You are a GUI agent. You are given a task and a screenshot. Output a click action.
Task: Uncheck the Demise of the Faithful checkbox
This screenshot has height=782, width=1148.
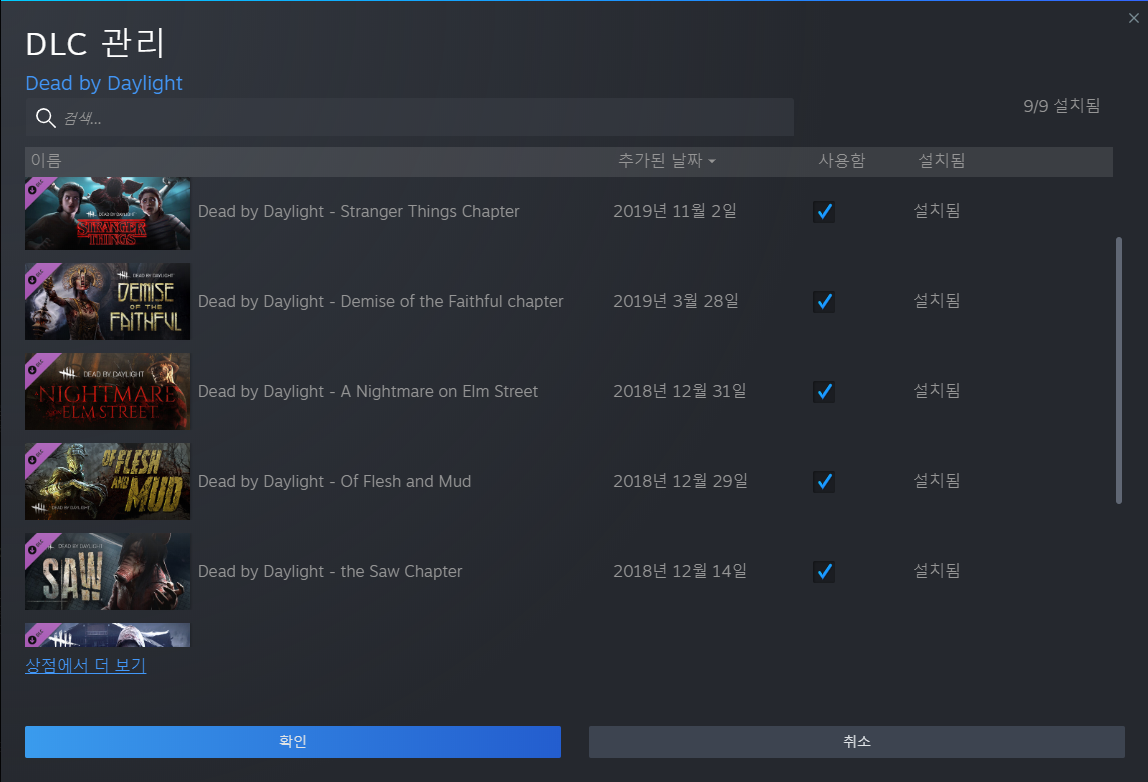point(824,302)
